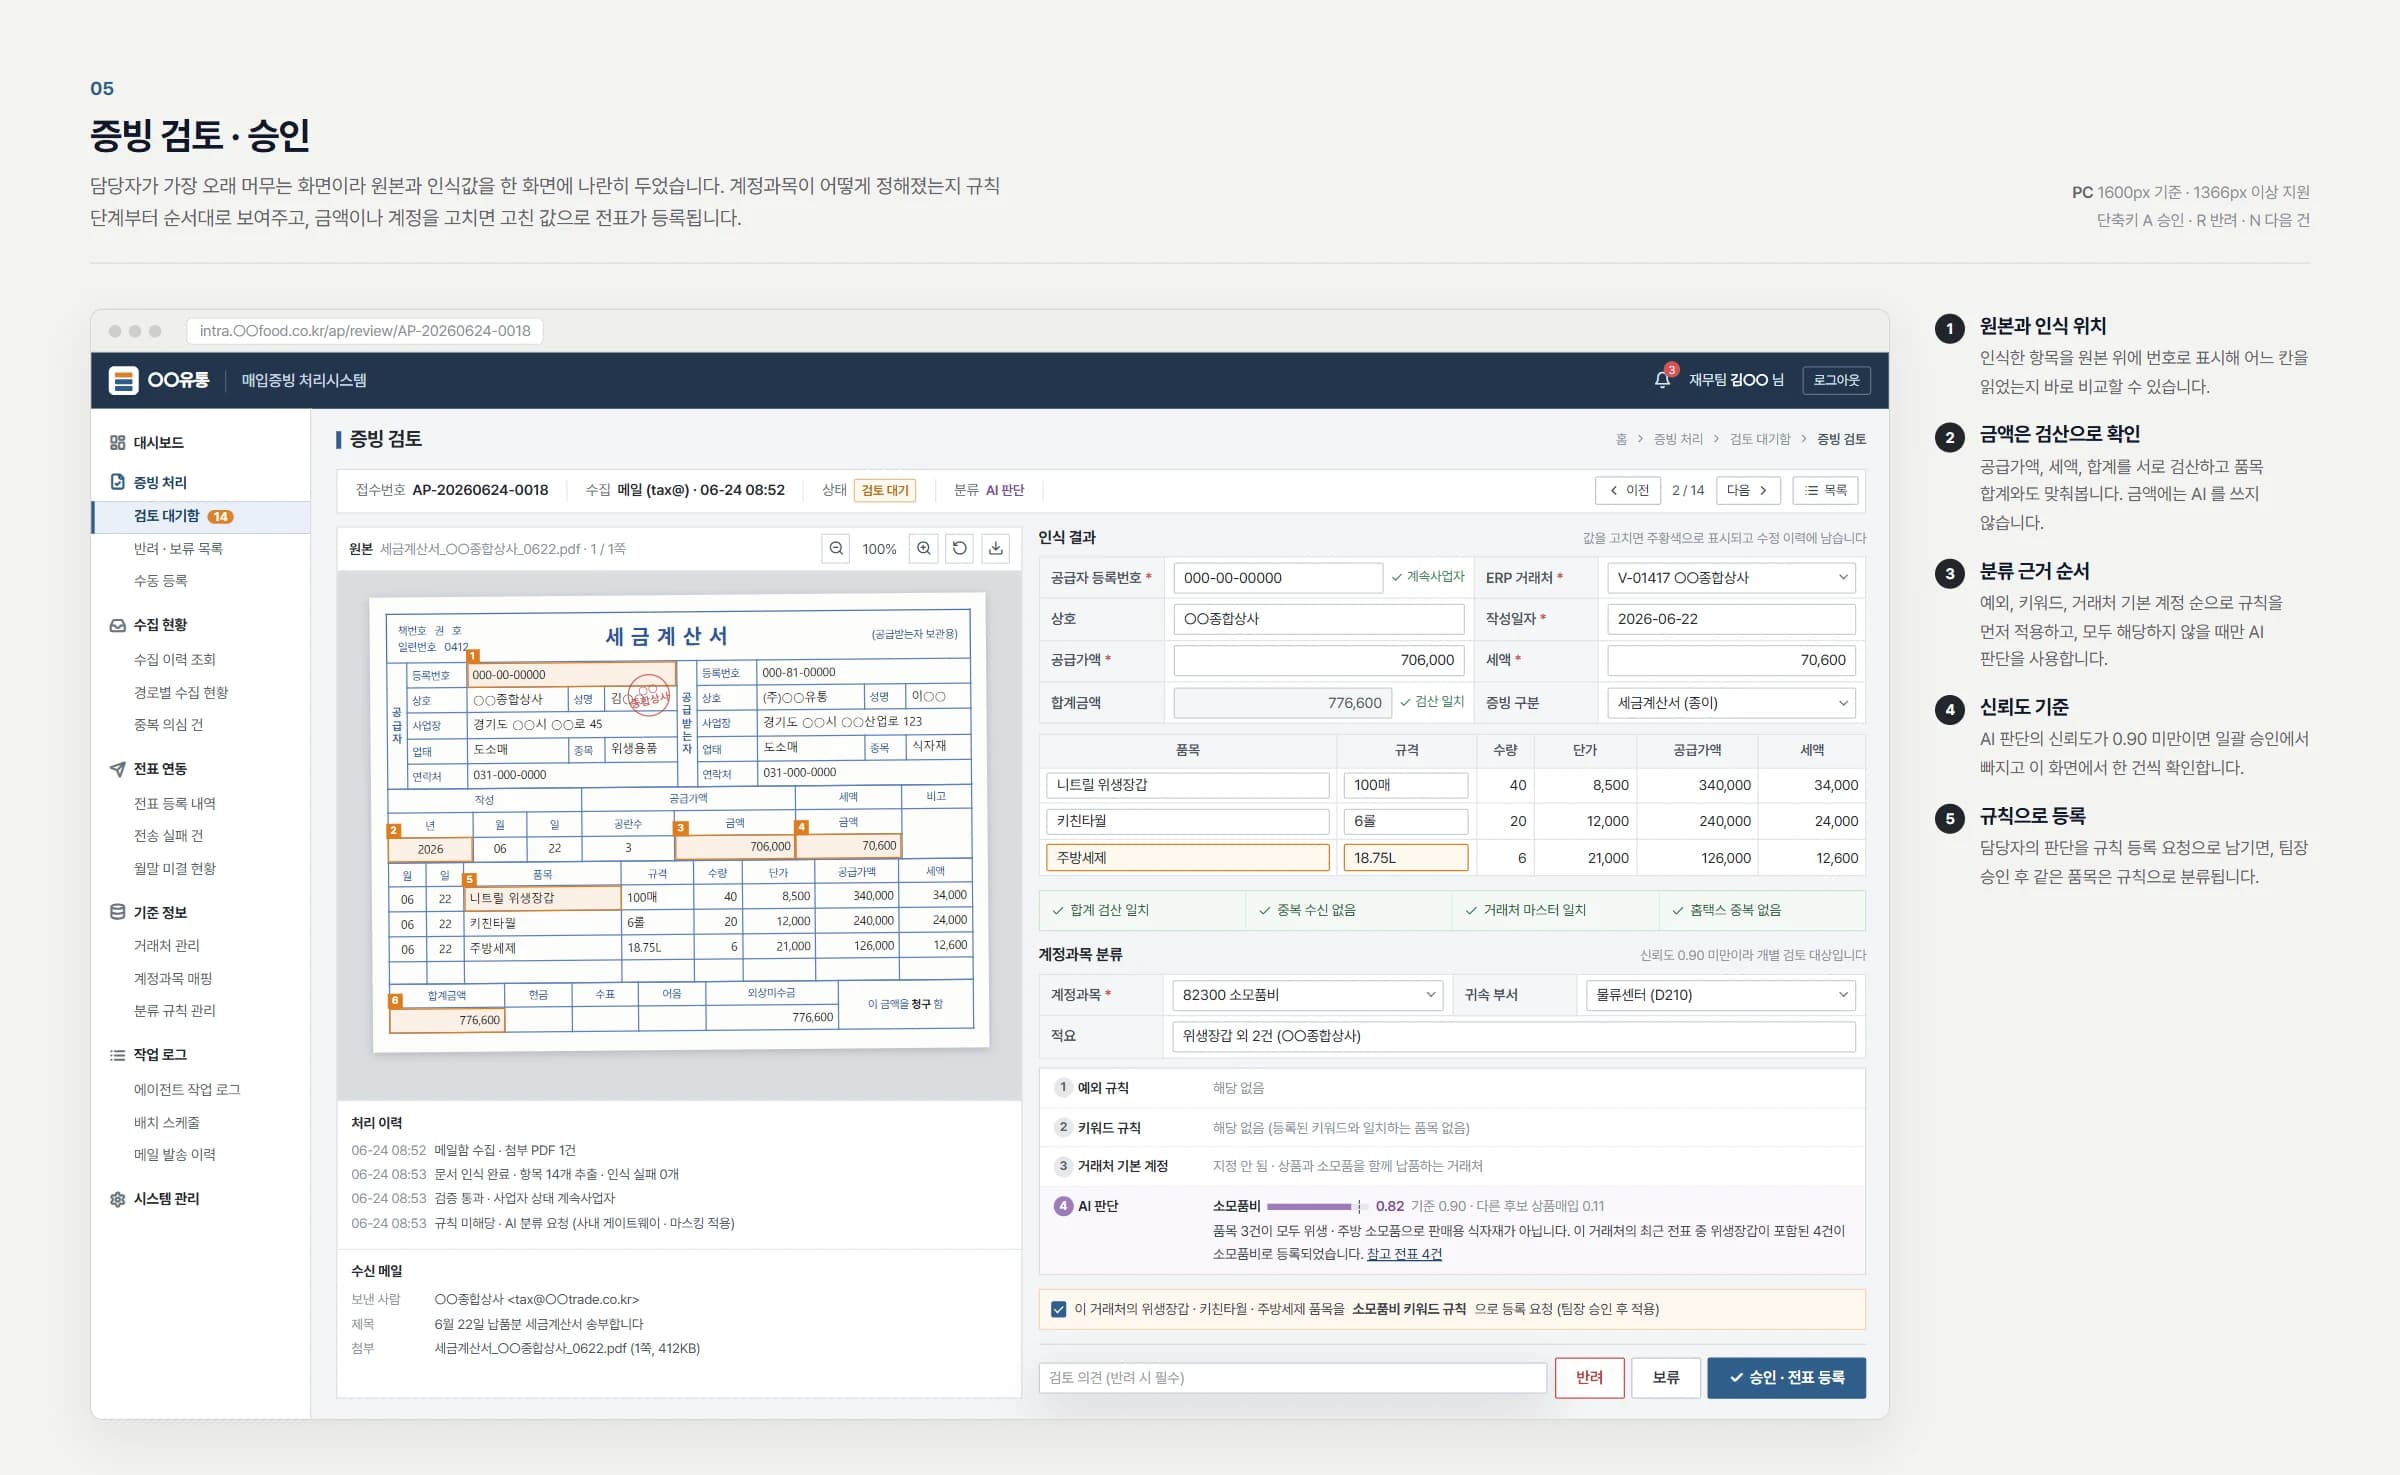This screenshot has width=2400, height=1475.
Task: Open 반려·보류 목록 menu item
Action: coord(178,548)
